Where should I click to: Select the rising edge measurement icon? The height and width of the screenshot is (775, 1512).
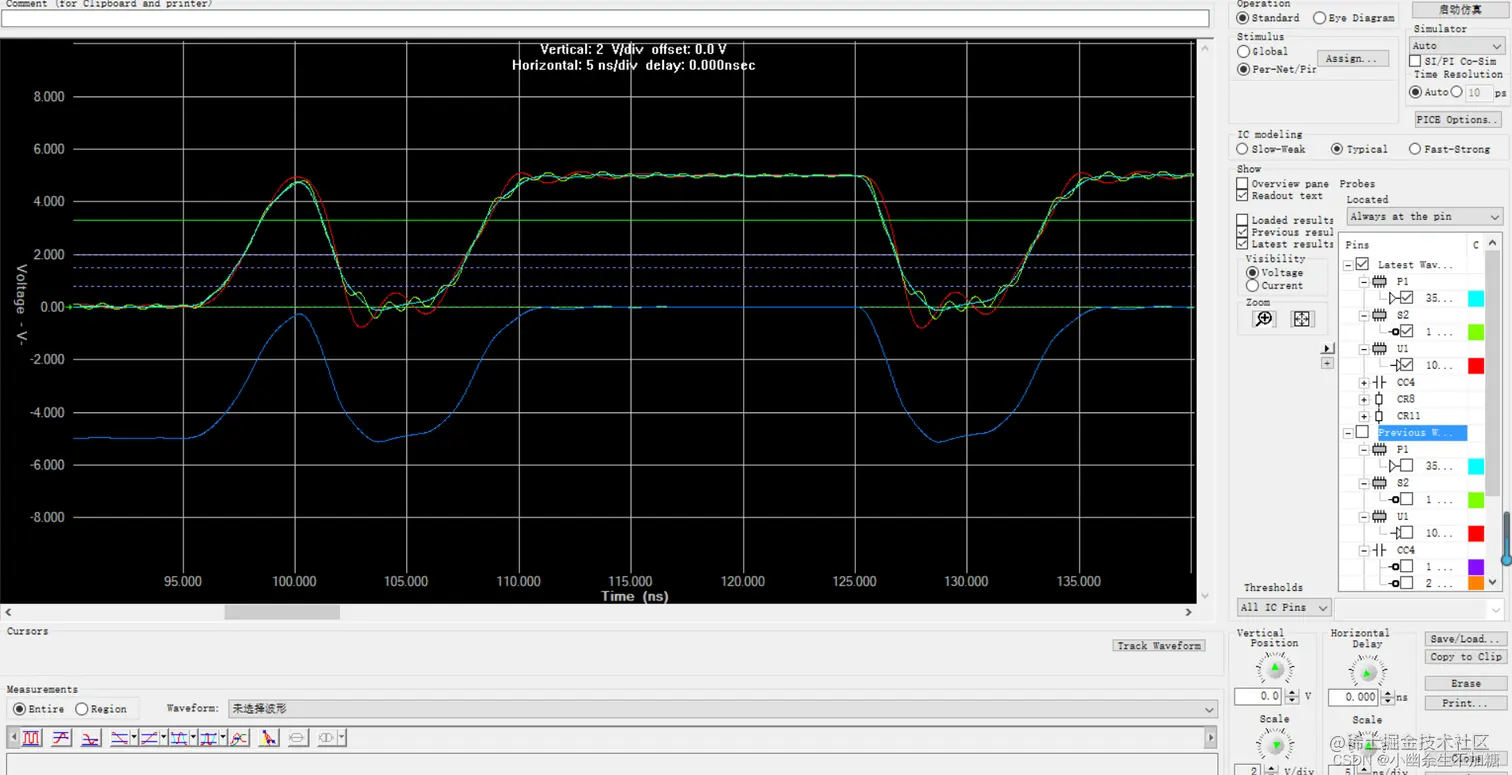point(61,738)
